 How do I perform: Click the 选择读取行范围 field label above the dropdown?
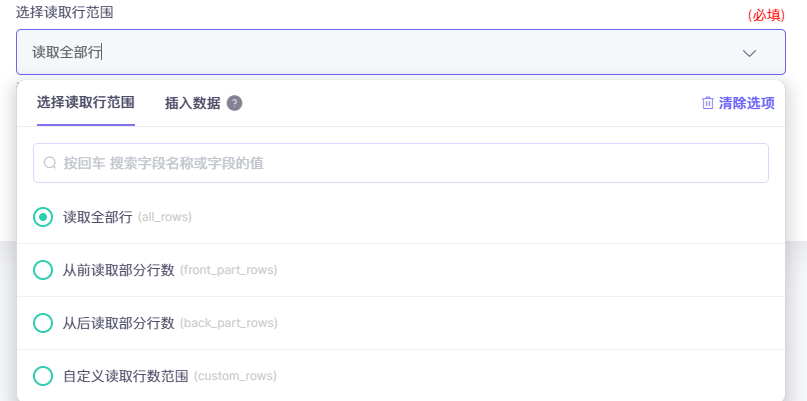(65, 12)
